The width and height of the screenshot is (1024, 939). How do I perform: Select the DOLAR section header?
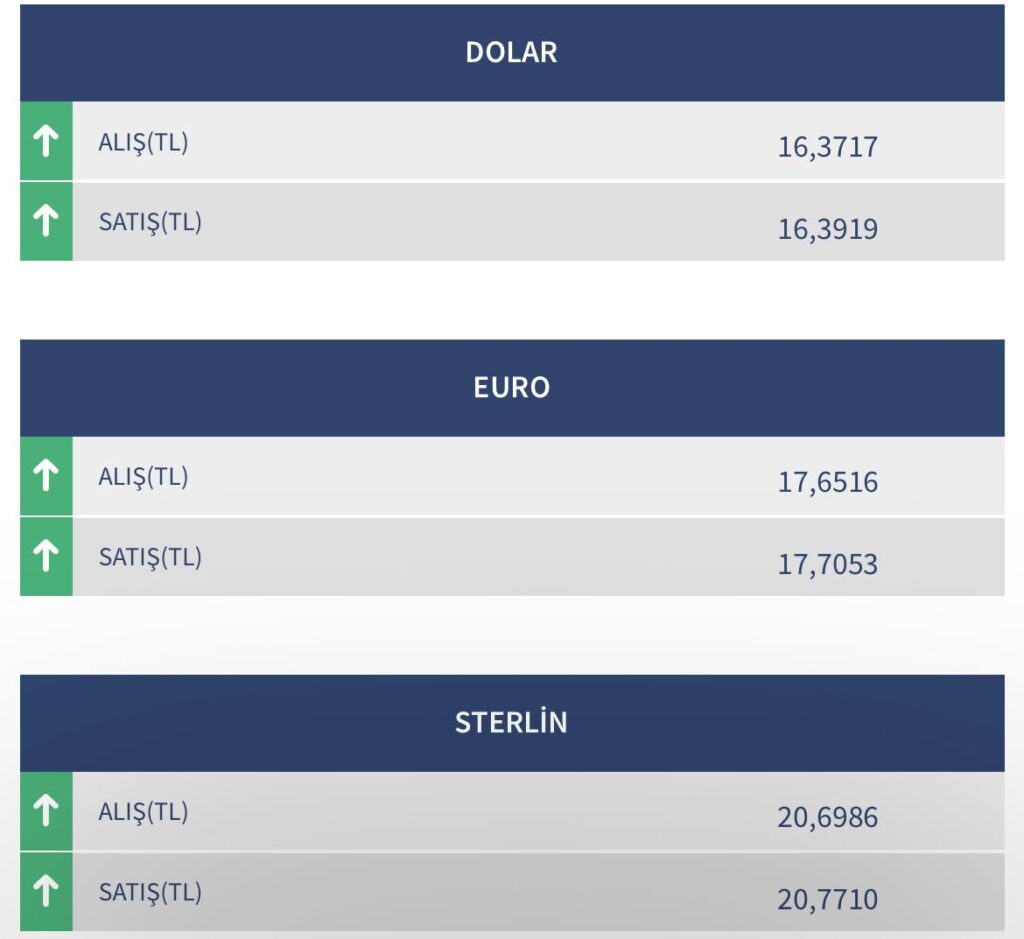[x=512, y=53]
